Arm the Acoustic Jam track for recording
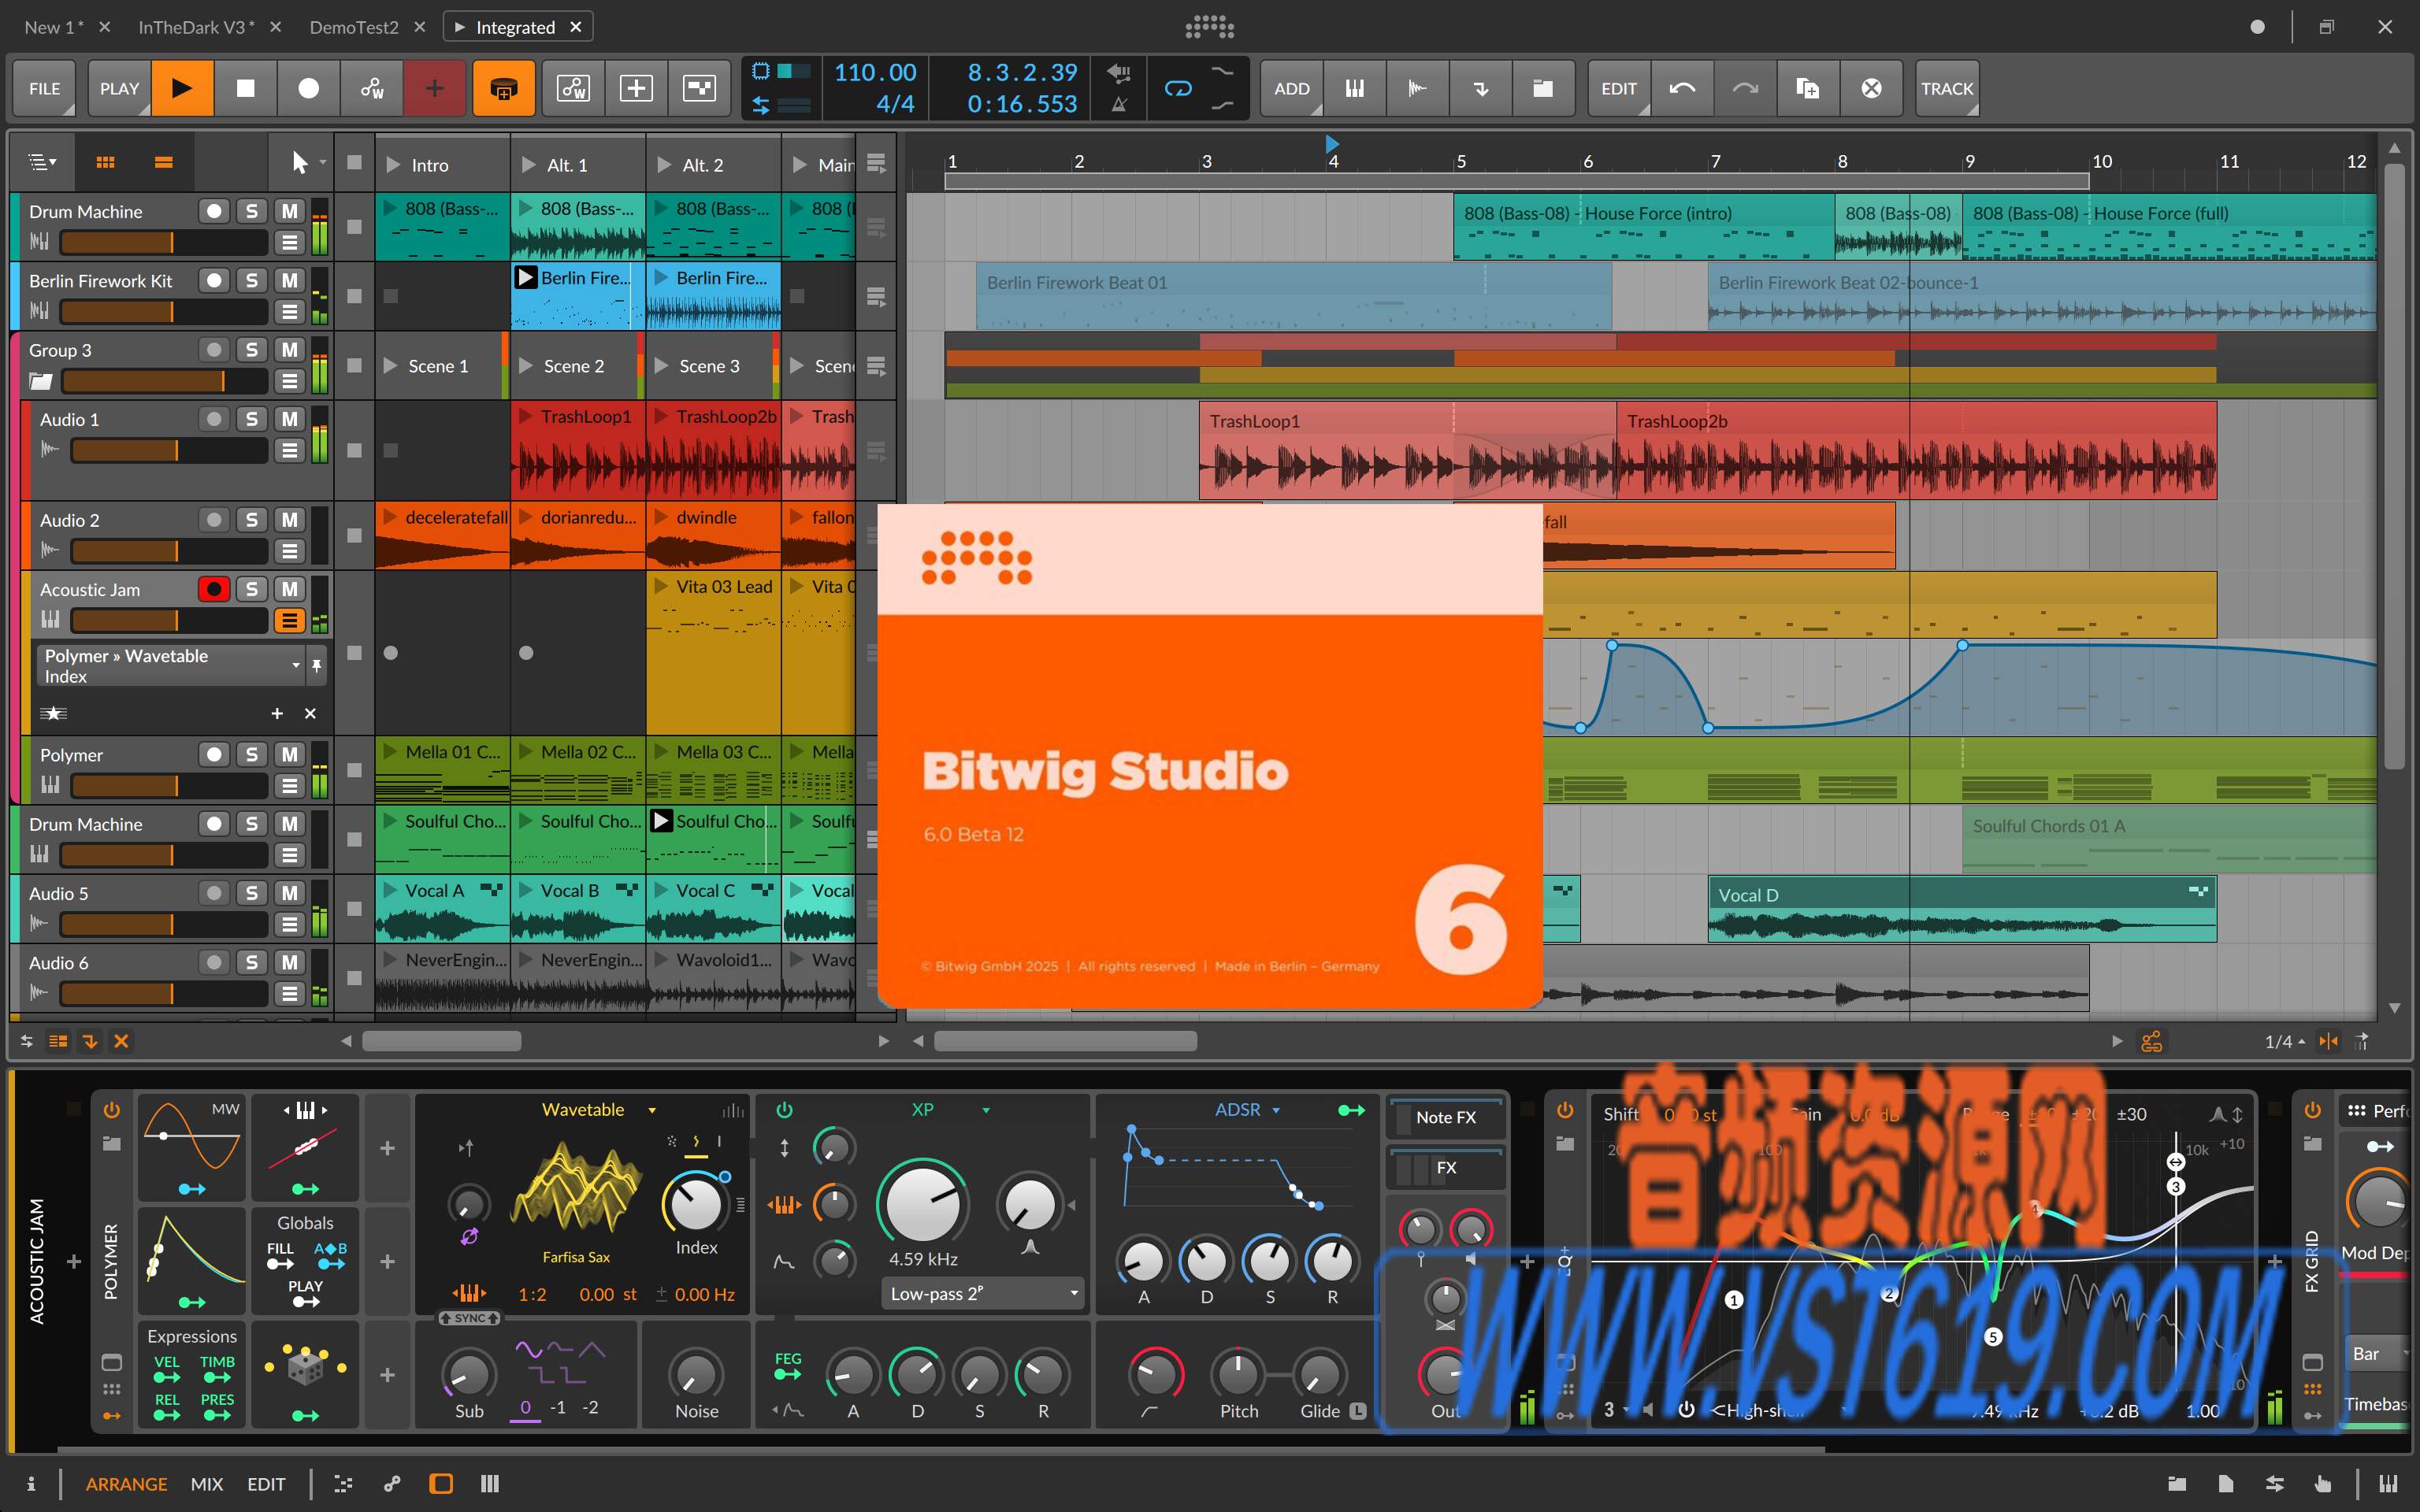 (x=214, y=589)
